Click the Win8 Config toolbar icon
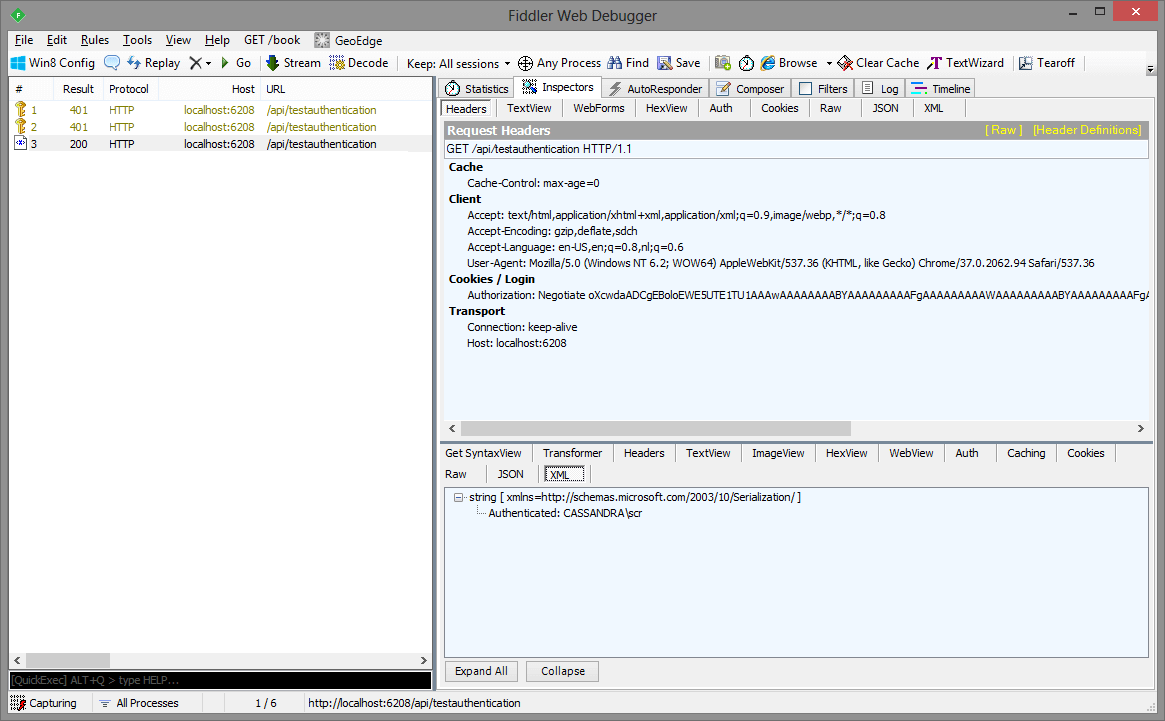The image size is (1165, 721). pos(53,63)
